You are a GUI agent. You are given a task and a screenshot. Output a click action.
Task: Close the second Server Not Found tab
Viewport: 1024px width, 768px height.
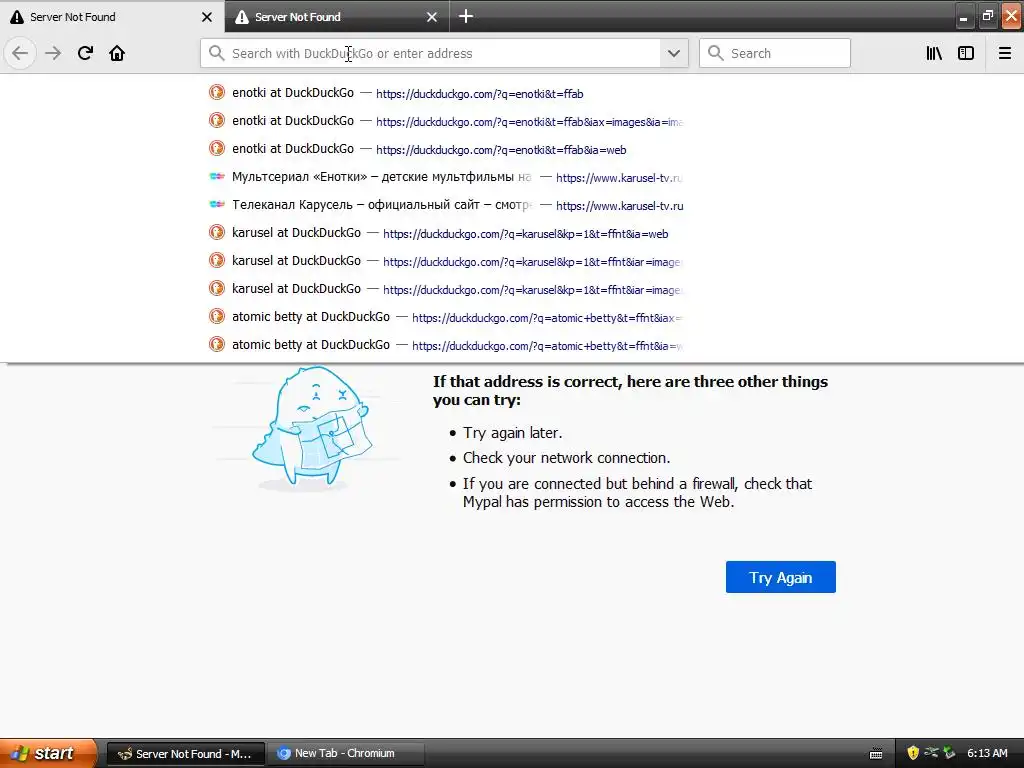point(432,17)
